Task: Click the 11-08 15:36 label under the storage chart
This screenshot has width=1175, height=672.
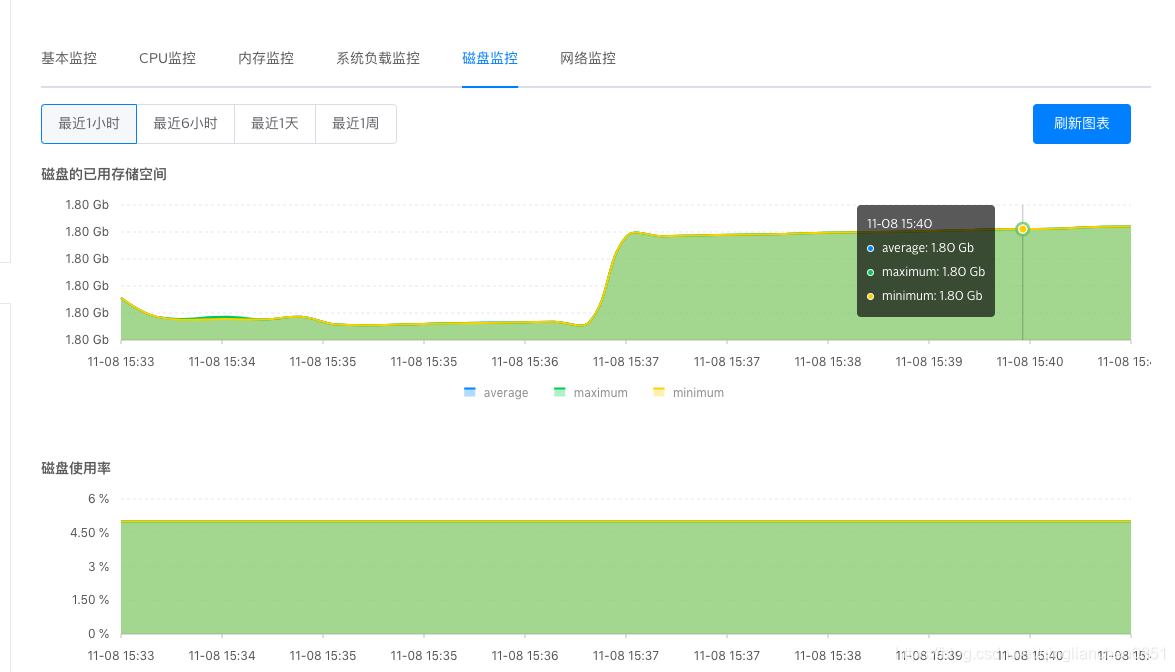Action: (525, 362)
